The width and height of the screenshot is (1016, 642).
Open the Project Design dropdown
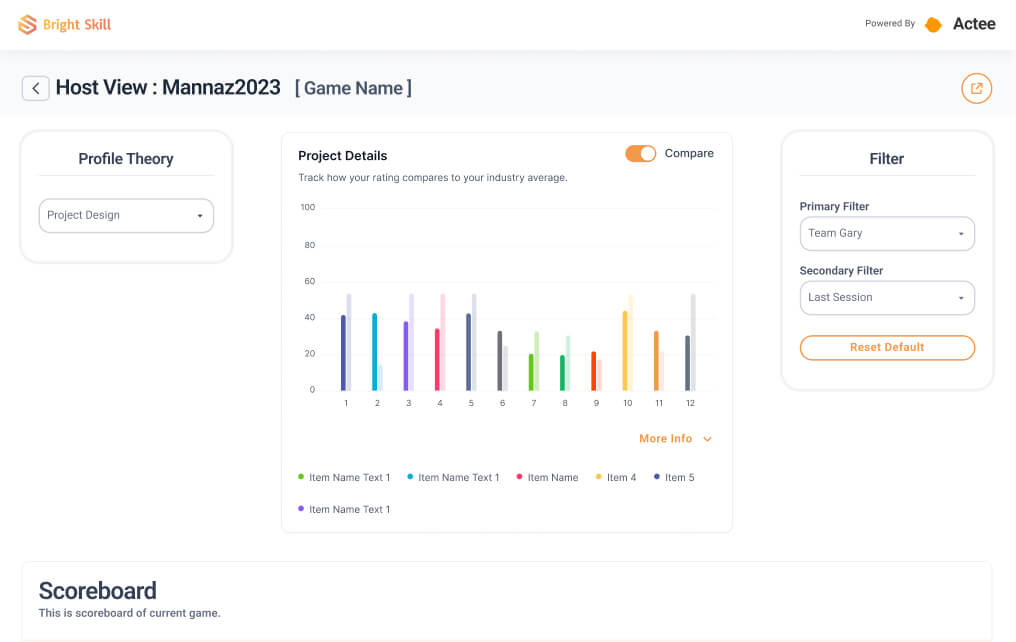tap(126, 216)
